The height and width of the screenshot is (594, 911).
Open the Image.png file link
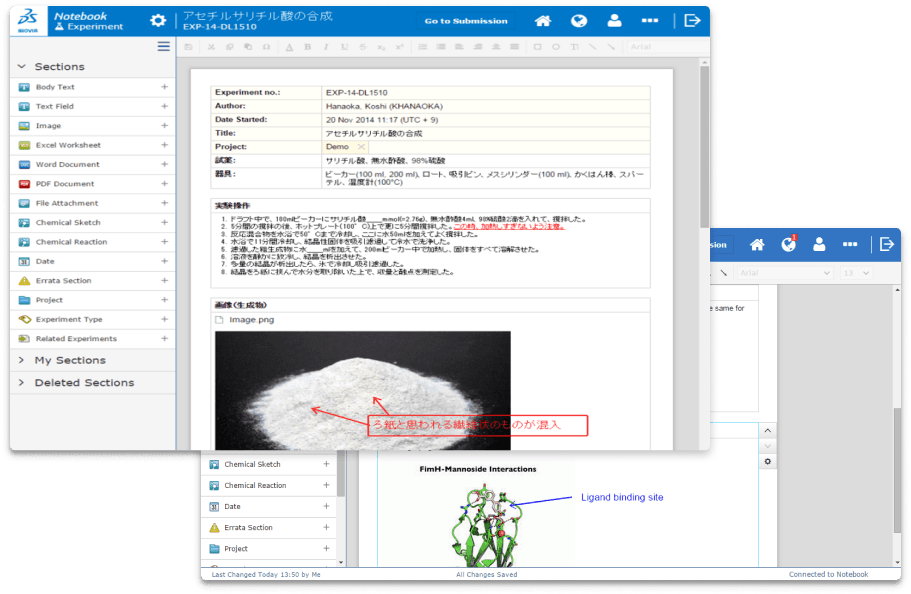pyautogui.click(x=252, y=320)
